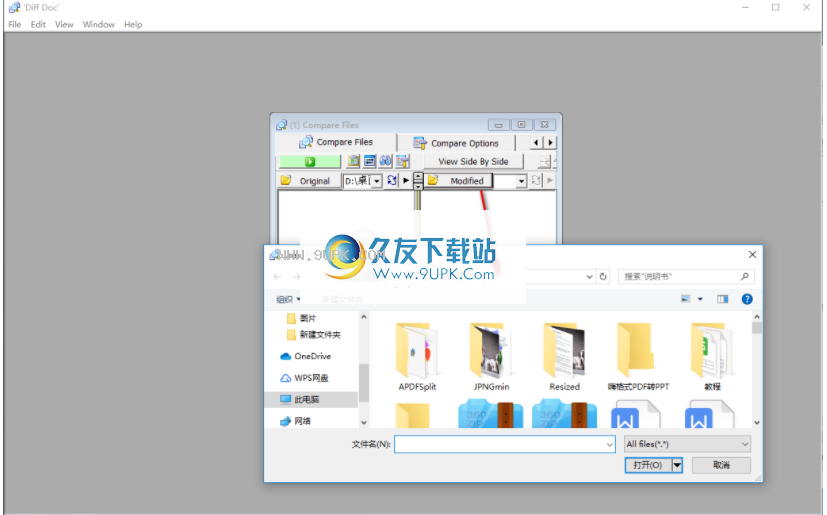827x515 pixels.
Task: Switch to the Compare Options tab
Action: [456, 143]
